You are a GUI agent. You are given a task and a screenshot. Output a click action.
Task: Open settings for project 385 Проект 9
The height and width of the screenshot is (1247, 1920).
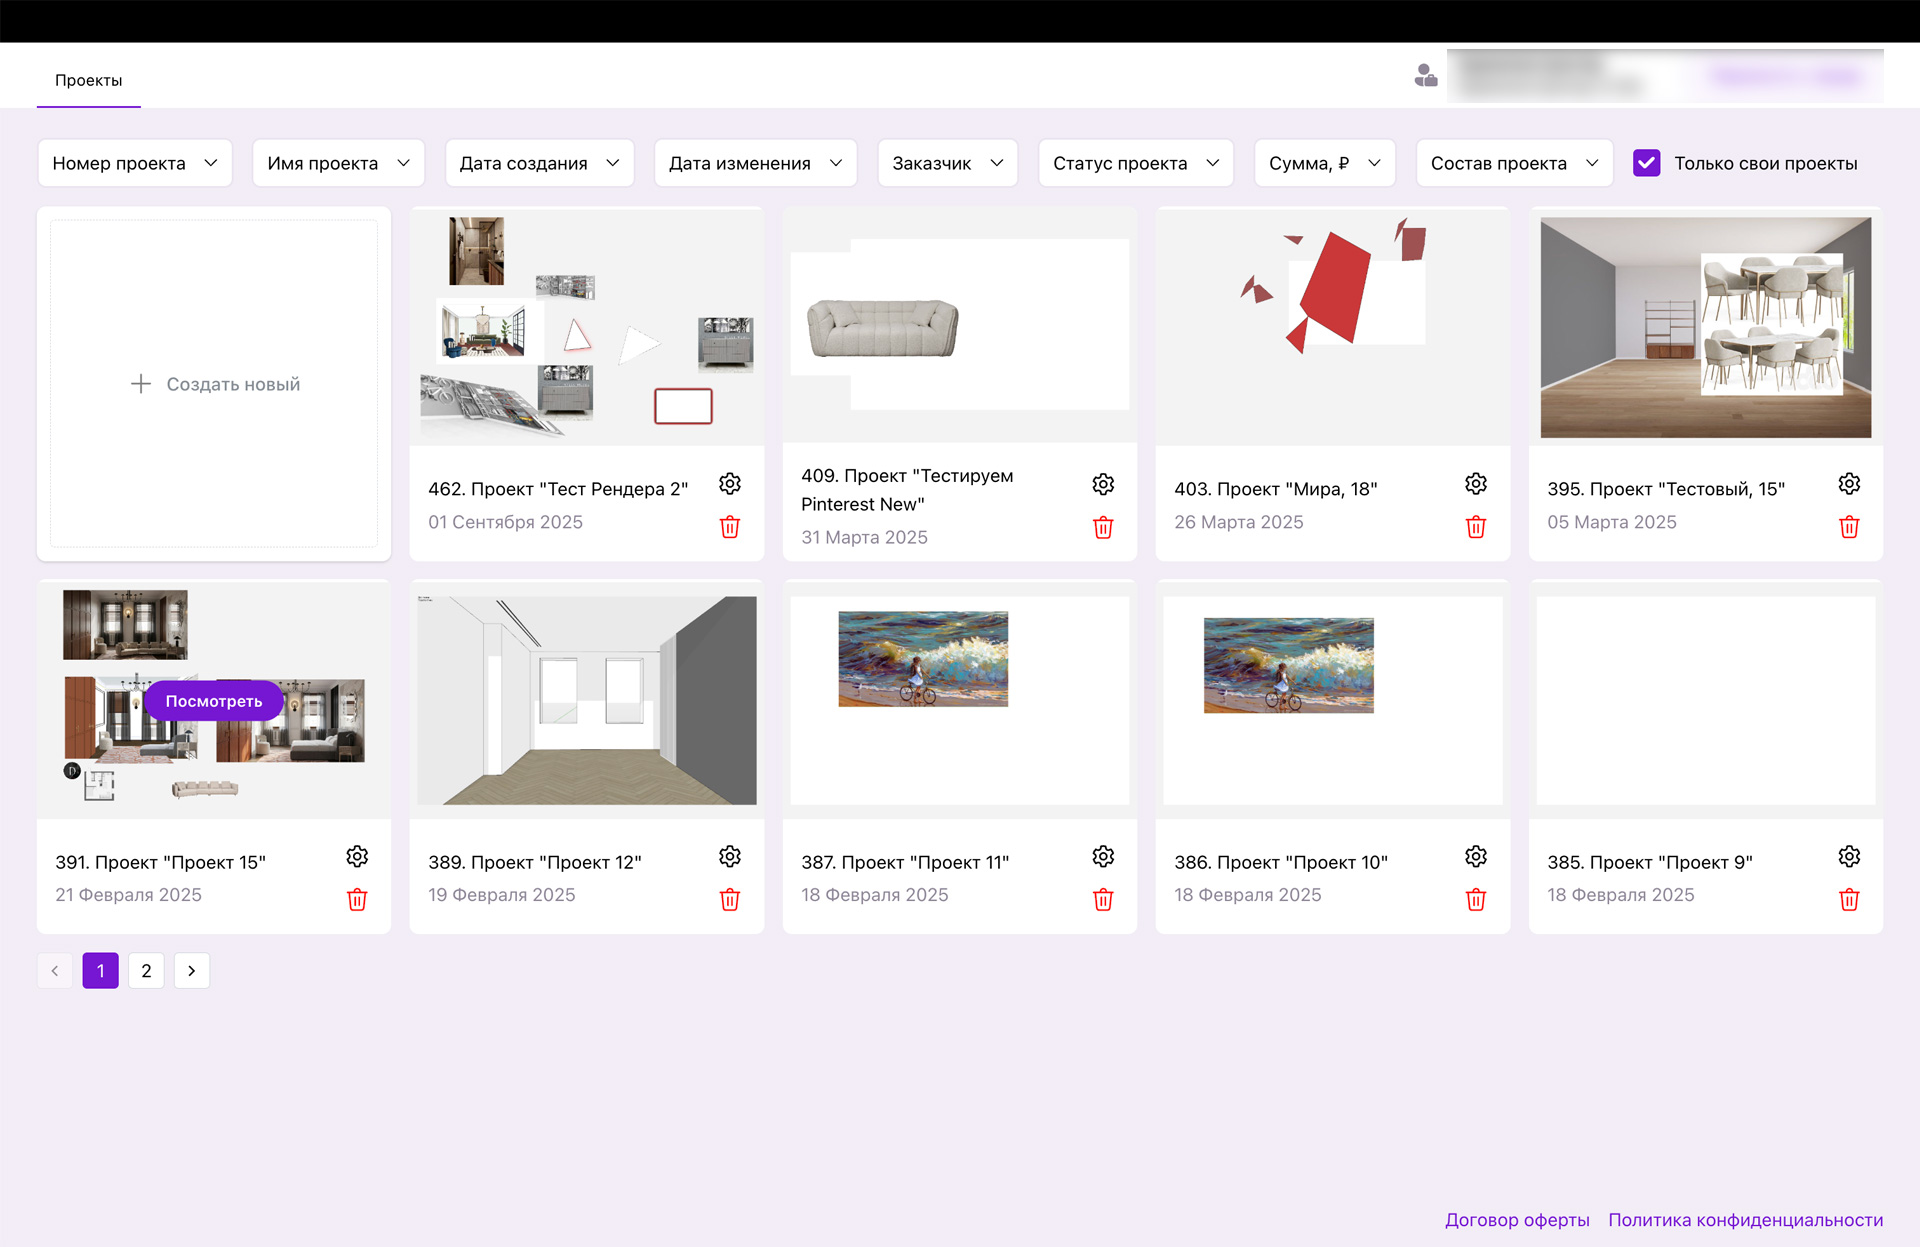[1849, 857]
